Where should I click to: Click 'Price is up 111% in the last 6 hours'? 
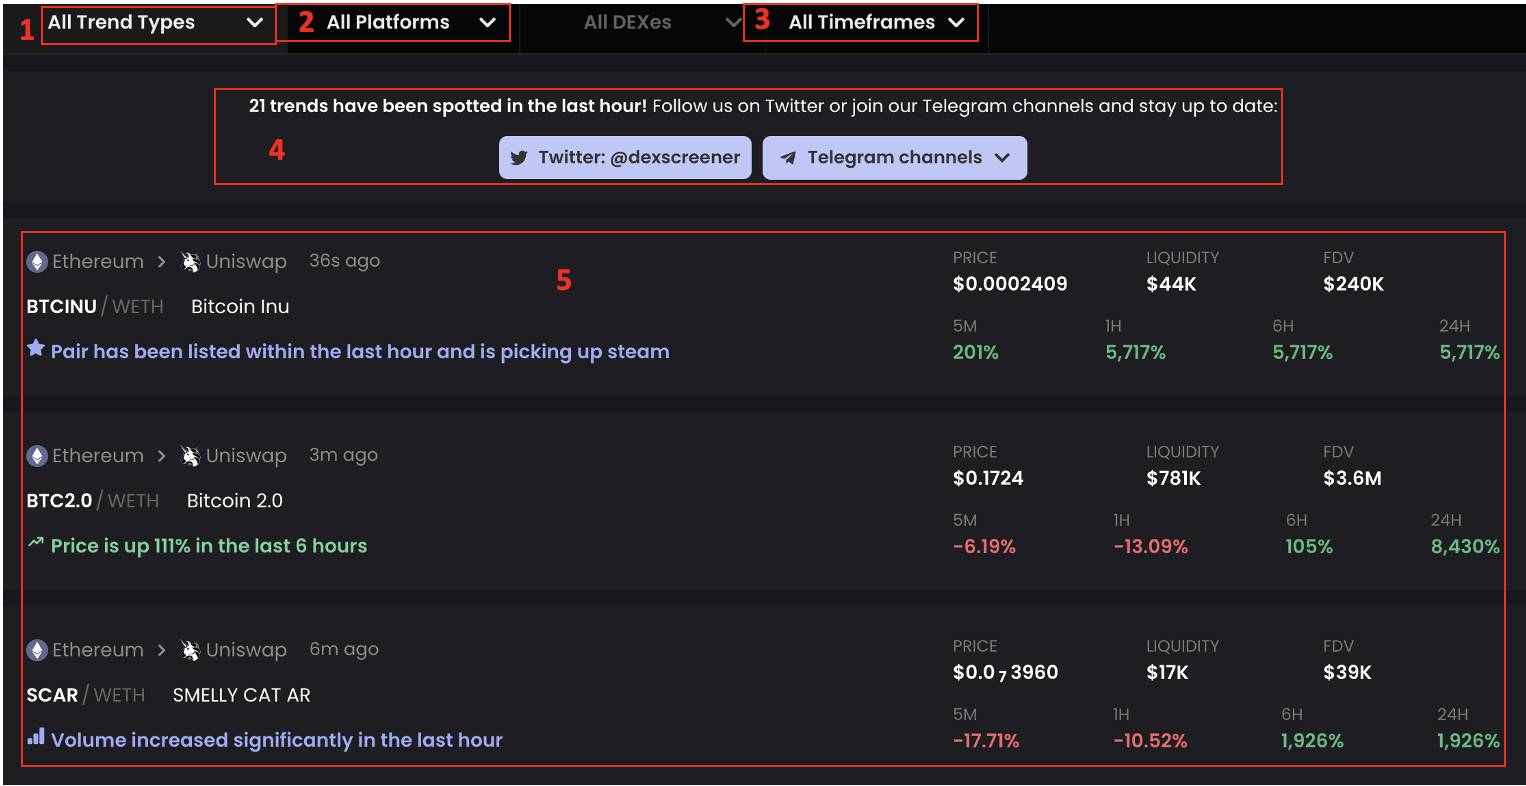tap(209, 546)
